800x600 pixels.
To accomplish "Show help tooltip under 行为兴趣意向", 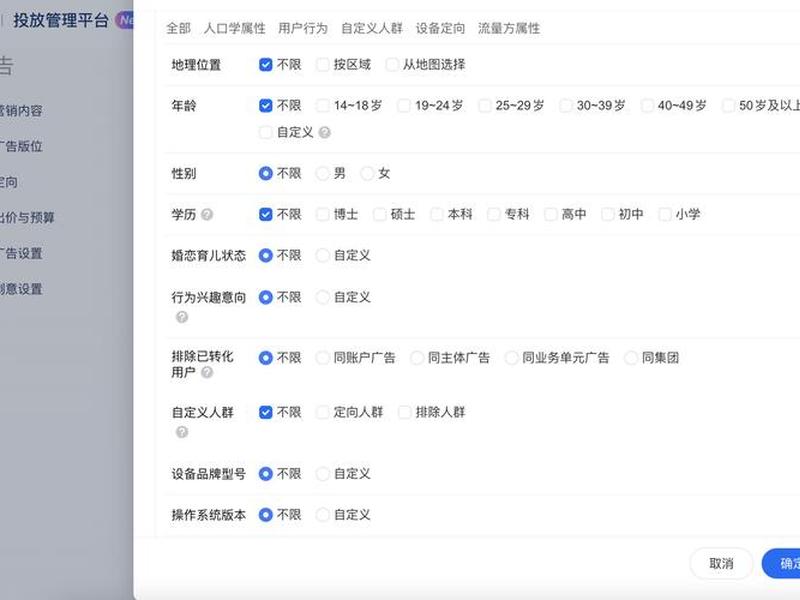I will point(182,317).
